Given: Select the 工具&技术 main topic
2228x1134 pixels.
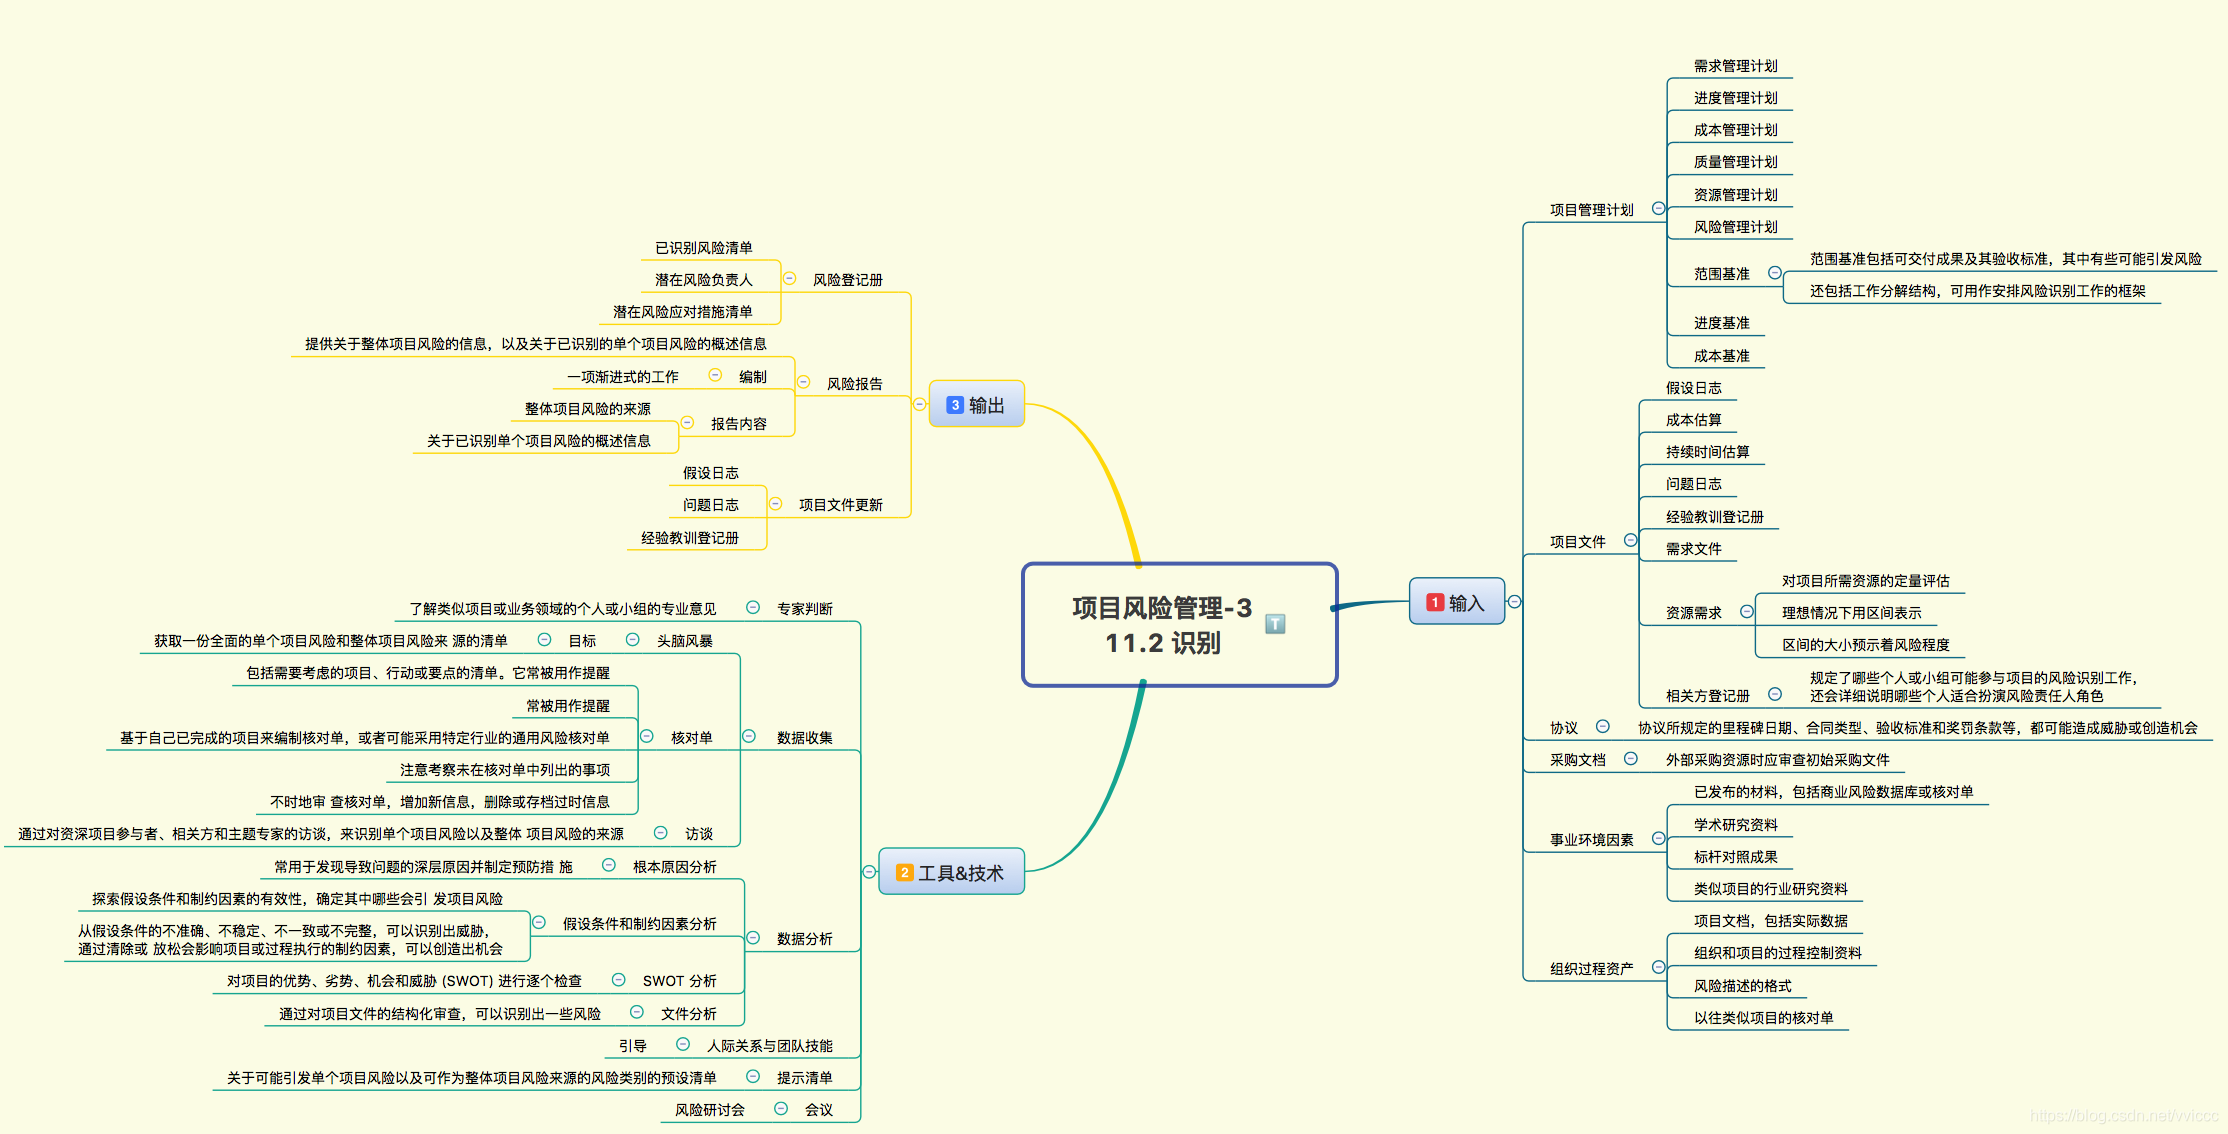Looking at the screenshot, I should pyautogui.click(x=951, y=872).
